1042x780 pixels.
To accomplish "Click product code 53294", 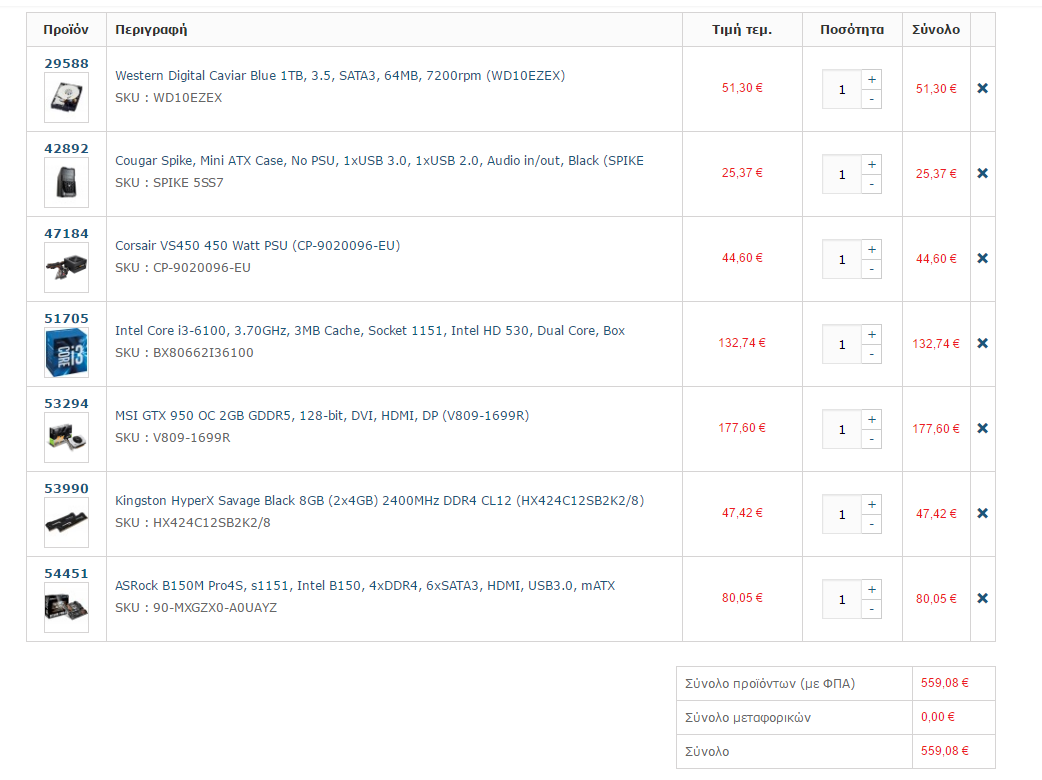I will click(66, 404).
